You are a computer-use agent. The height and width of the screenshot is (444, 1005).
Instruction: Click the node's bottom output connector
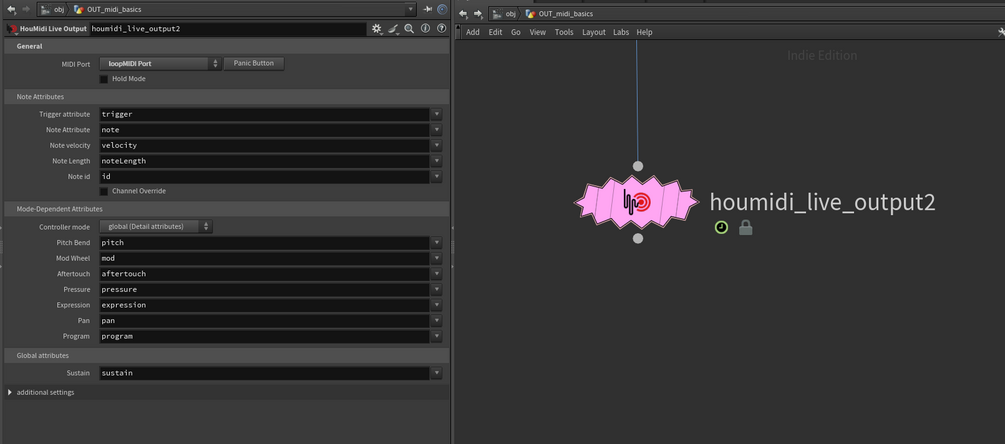638,238
